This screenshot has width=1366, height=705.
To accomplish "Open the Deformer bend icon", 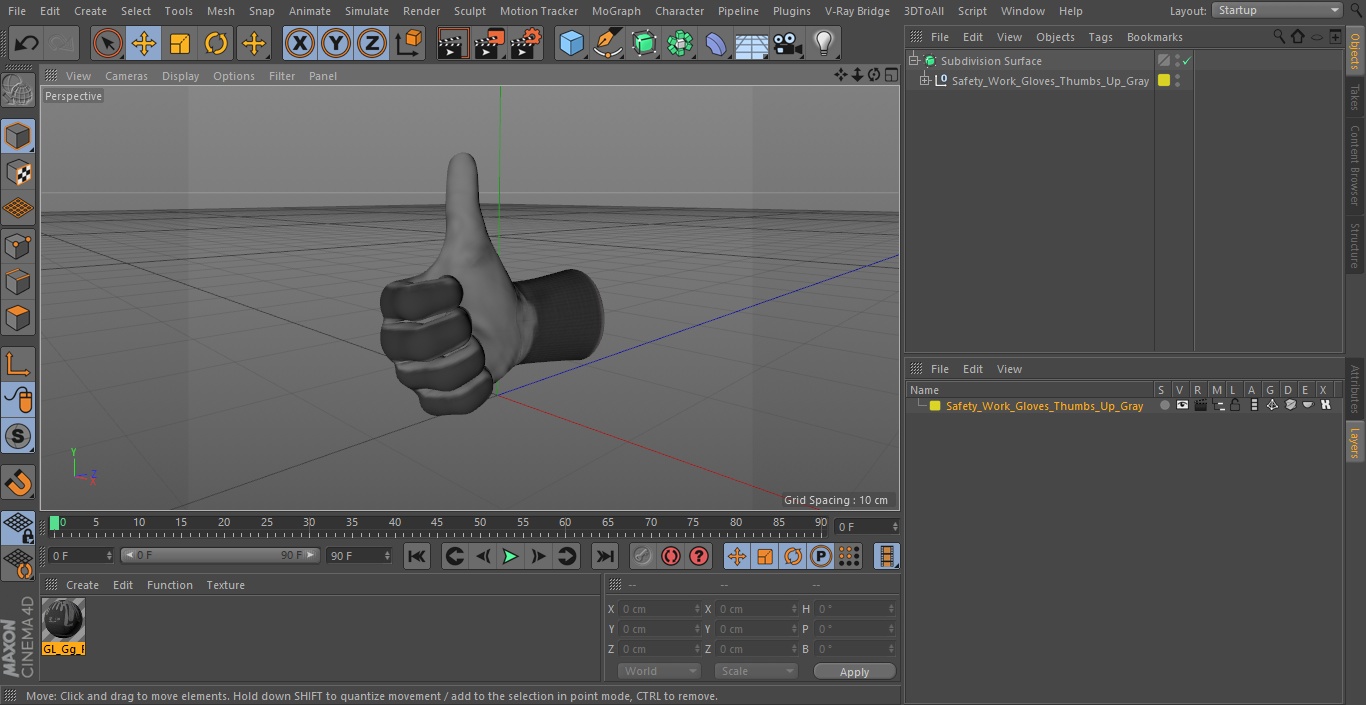I will pyautogui.click(x=716, y=44).
